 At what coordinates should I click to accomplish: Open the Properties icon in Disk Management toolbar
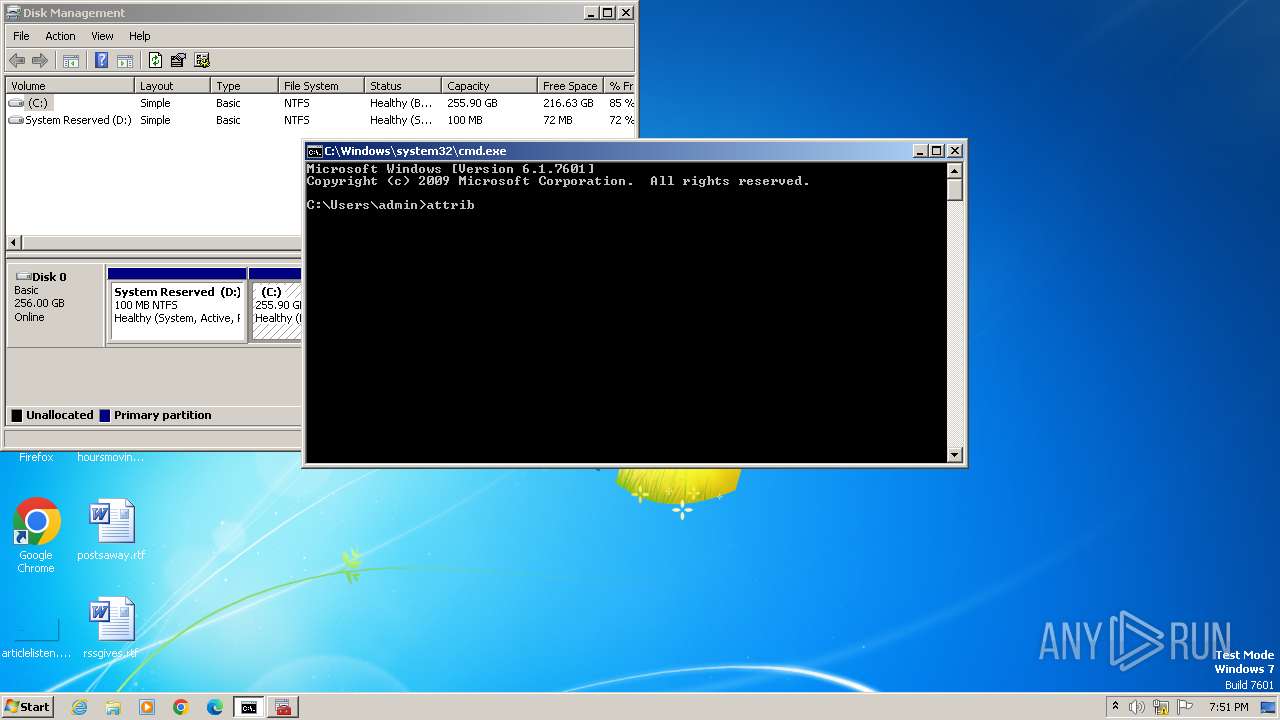[178, 60]
